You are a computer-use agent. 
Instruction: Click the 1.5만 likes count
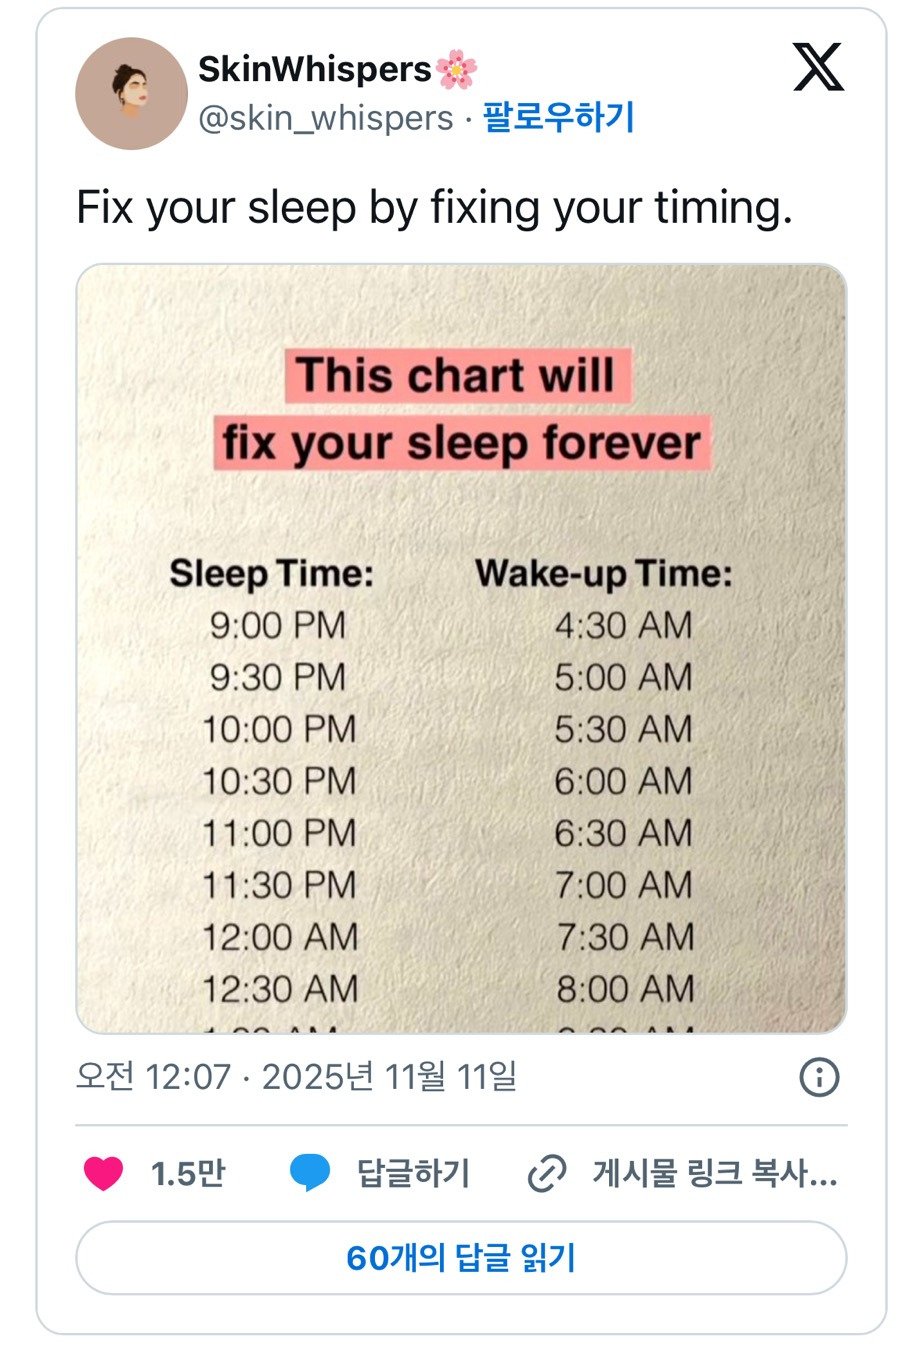pyautogui.click(x=188, y=1173)
